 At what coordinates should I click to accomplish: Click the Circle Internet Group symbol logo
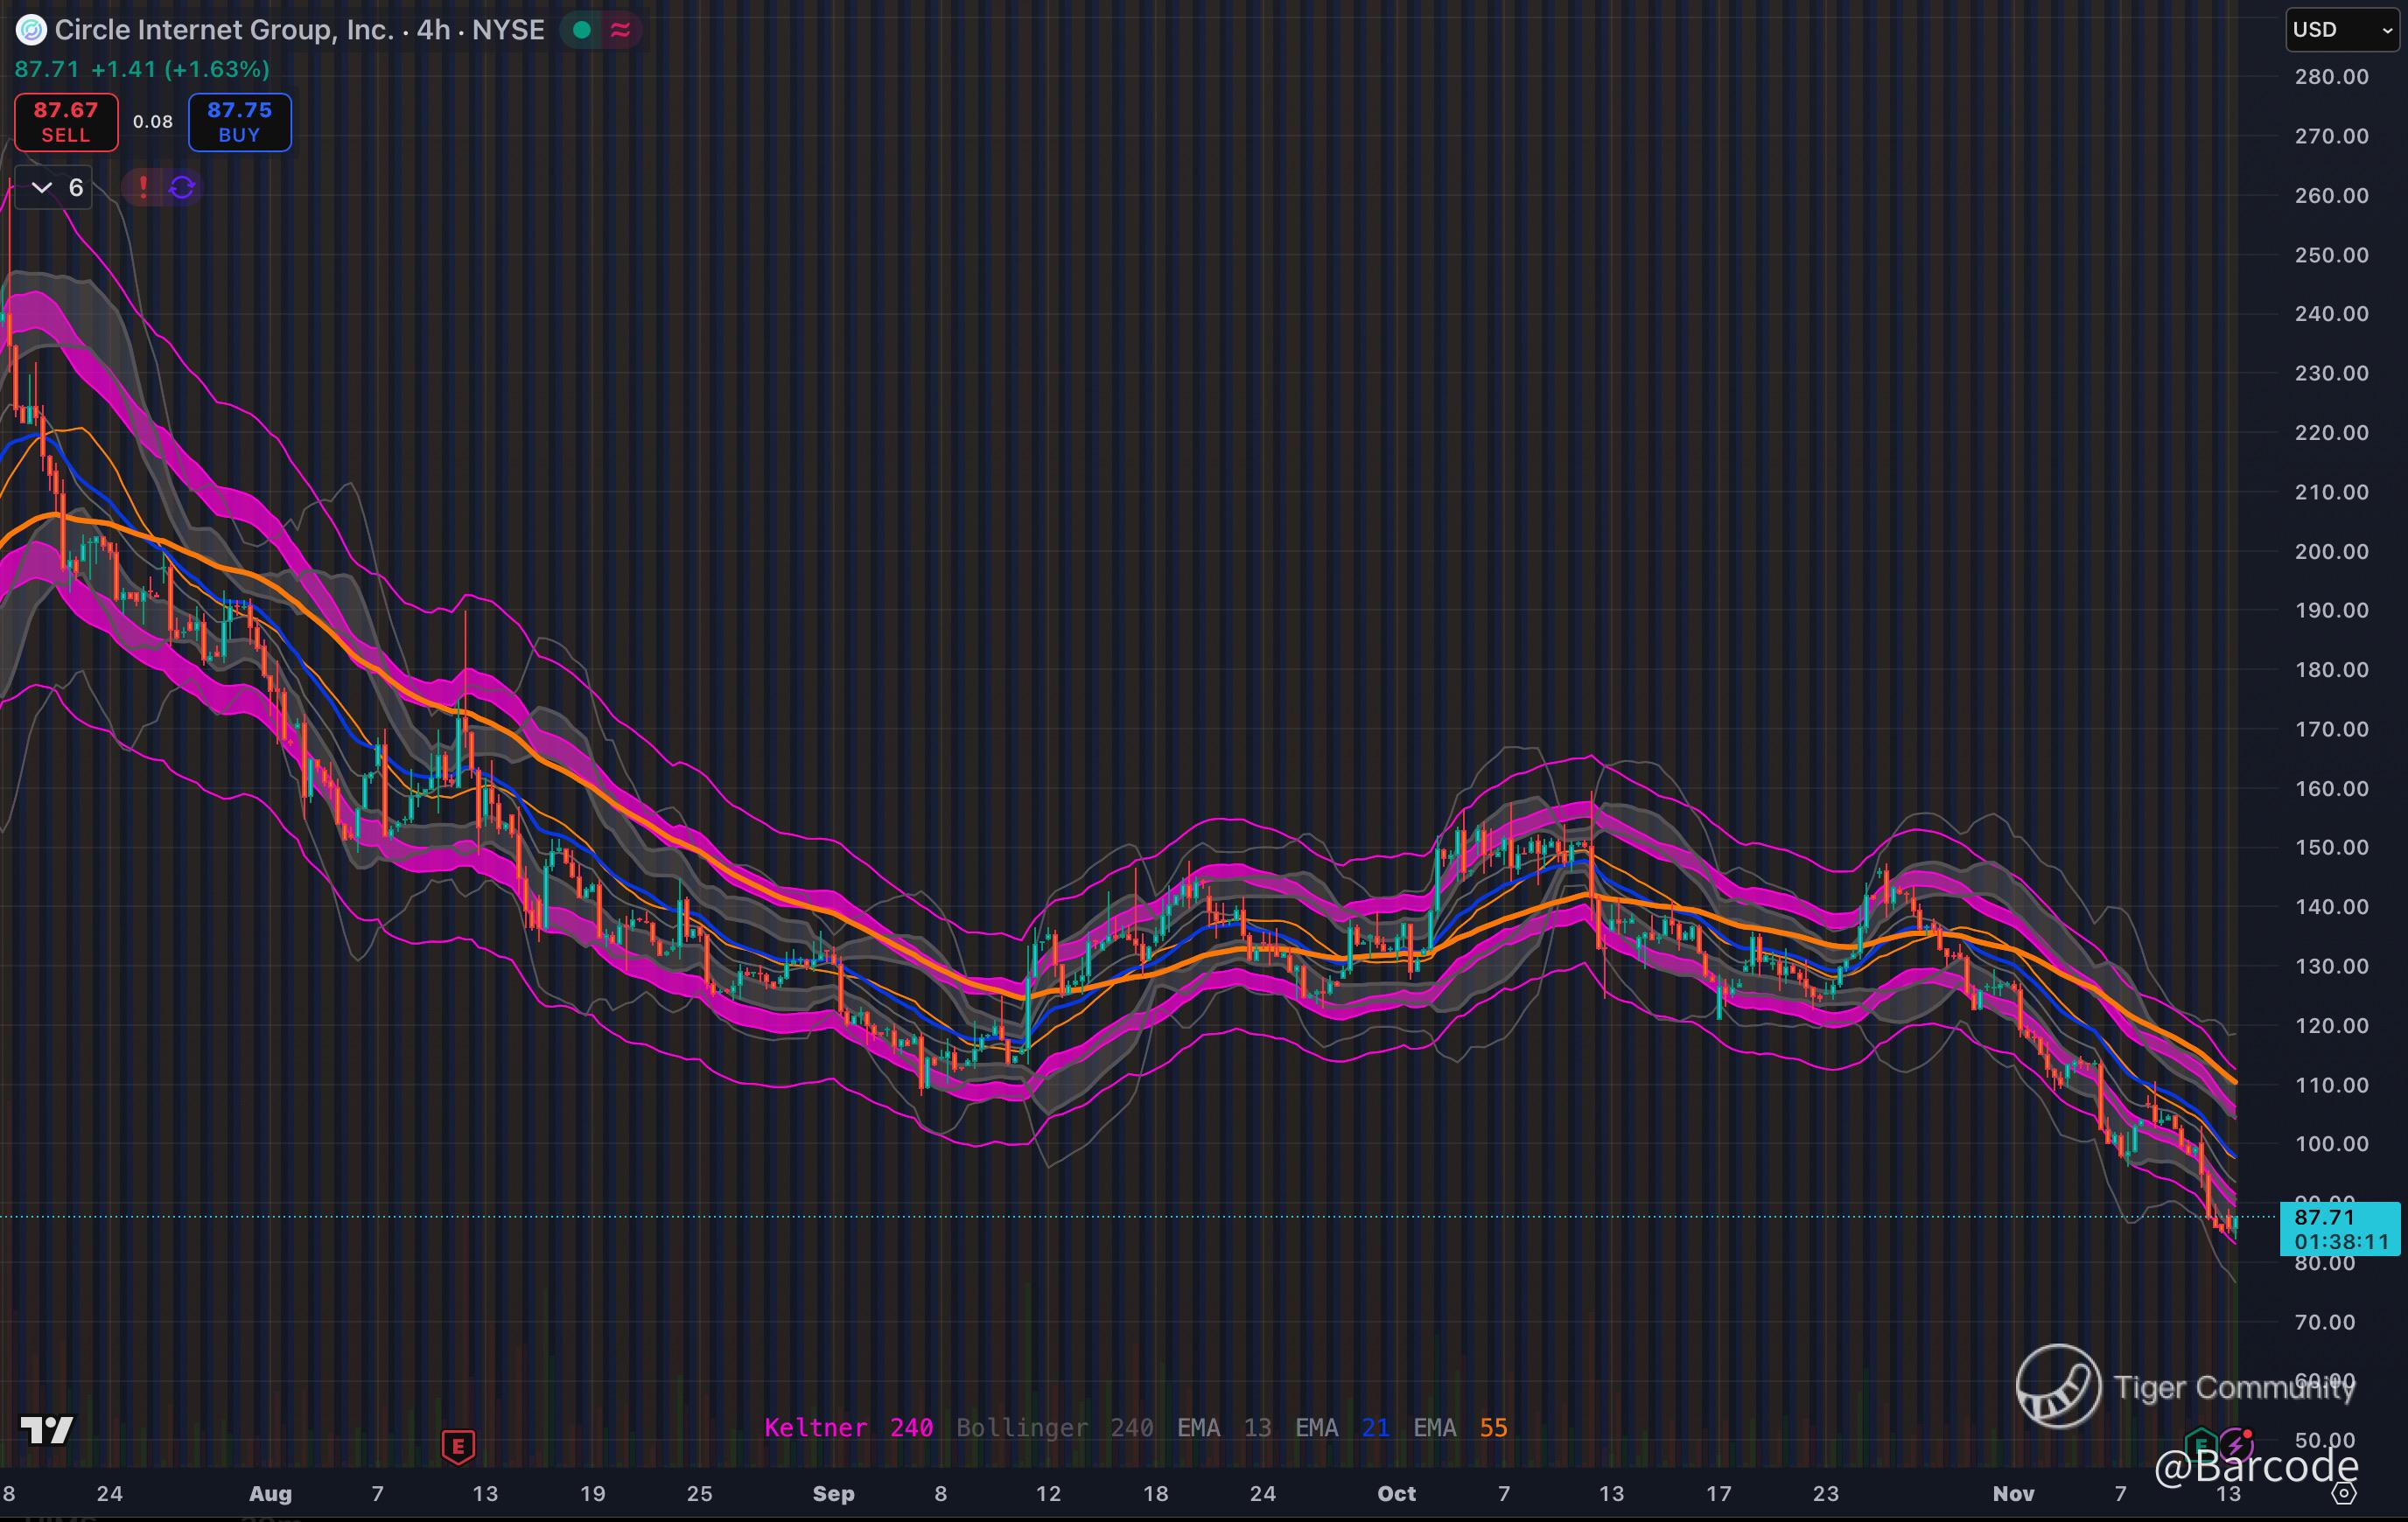pyautogui.click(x=30, y=31)
